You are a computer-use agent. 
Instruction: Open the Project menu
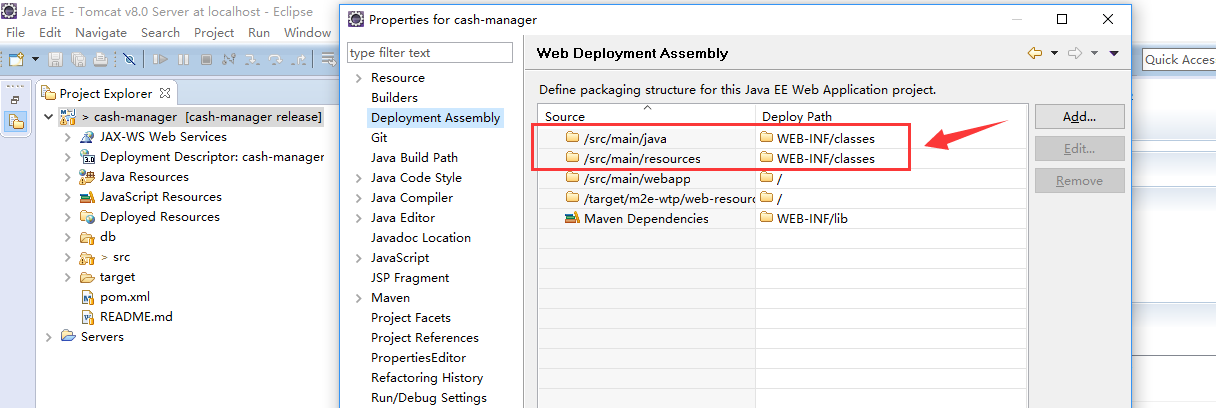214,32
